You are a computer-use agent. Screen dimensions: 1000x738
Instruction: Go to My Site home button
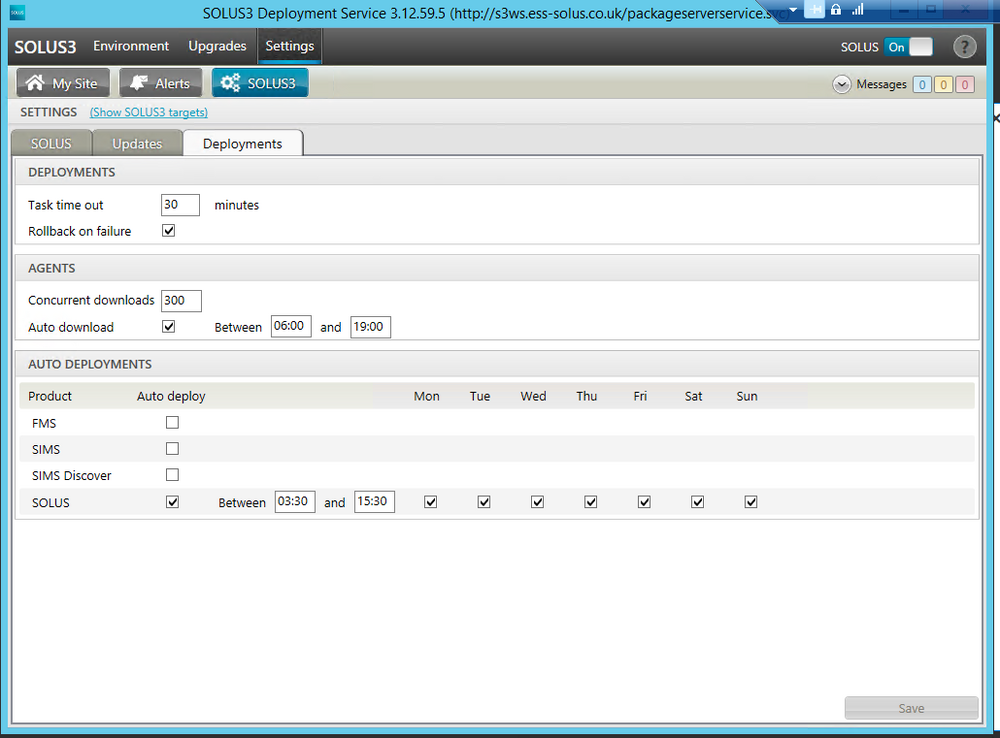point(63,83)
